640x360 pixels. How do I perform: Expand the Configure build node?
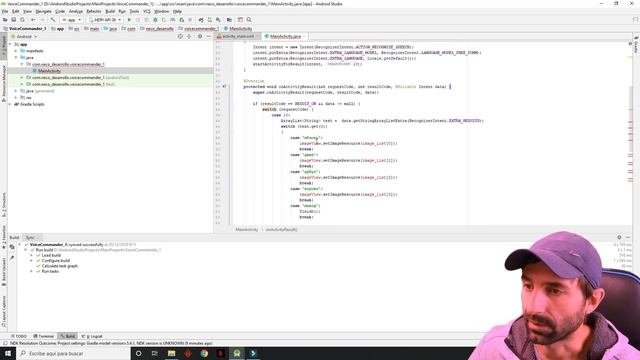pos(31,260)
